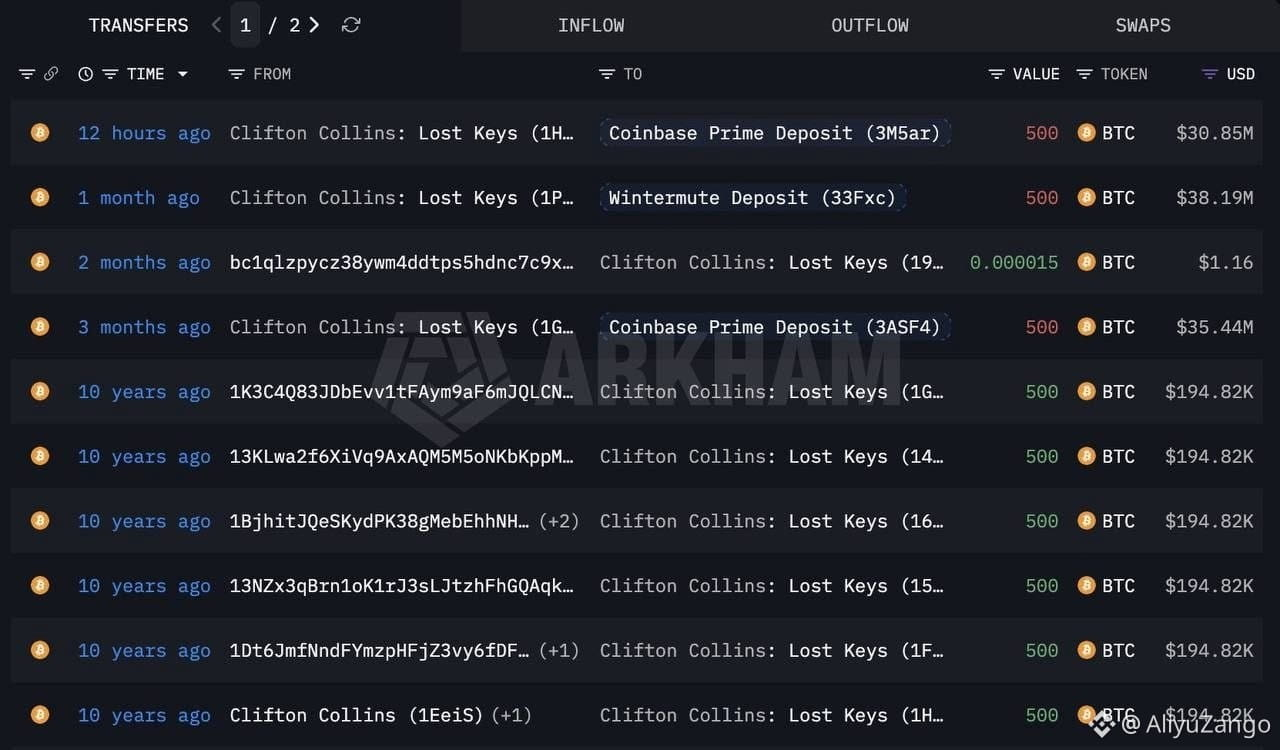Go to the previous transfers page
The image size is (1280, 750).
pos(216,25)
